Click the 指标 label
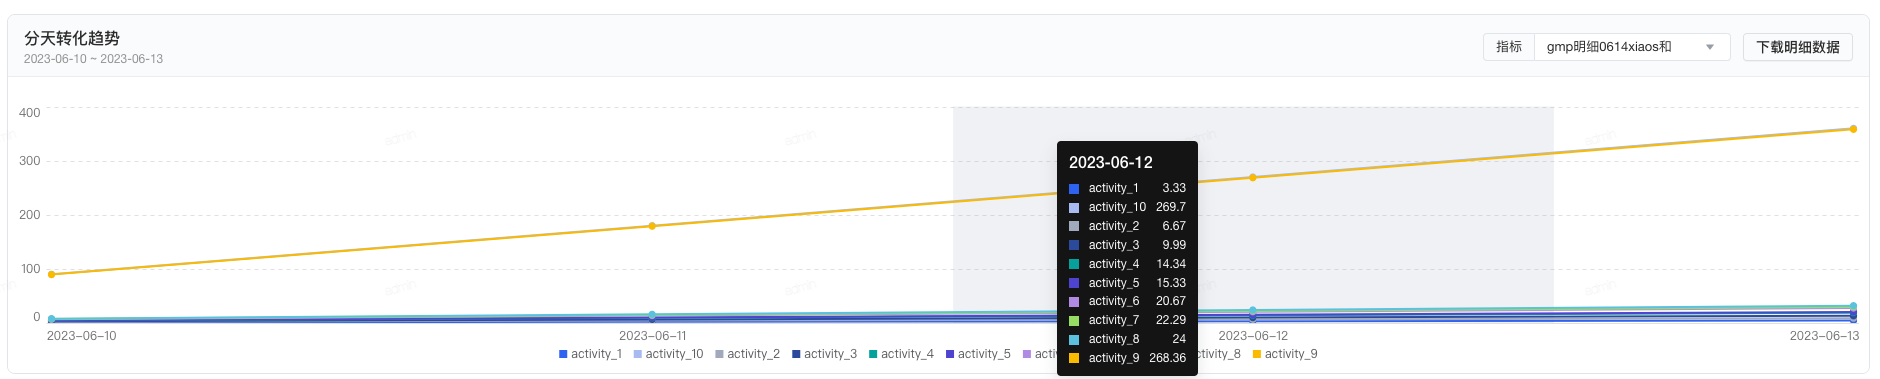 pos(1509,47)
